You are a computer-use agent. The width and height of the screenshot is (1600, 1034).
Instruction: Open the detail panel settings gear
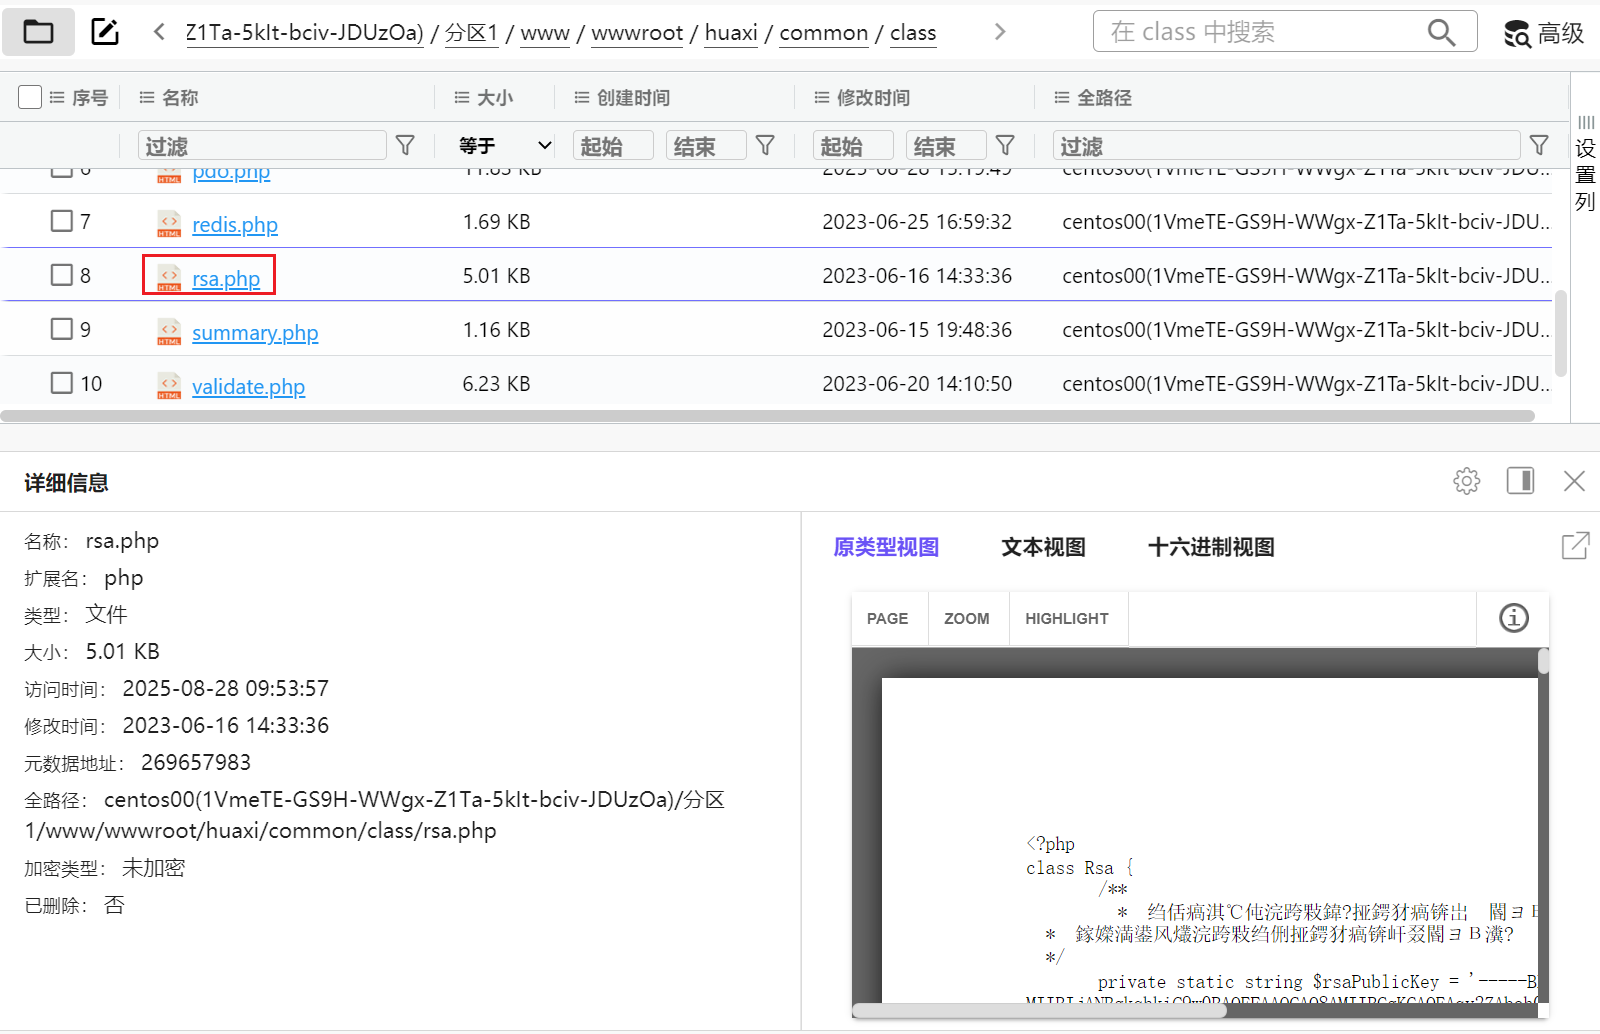(x=1466, y=481)
